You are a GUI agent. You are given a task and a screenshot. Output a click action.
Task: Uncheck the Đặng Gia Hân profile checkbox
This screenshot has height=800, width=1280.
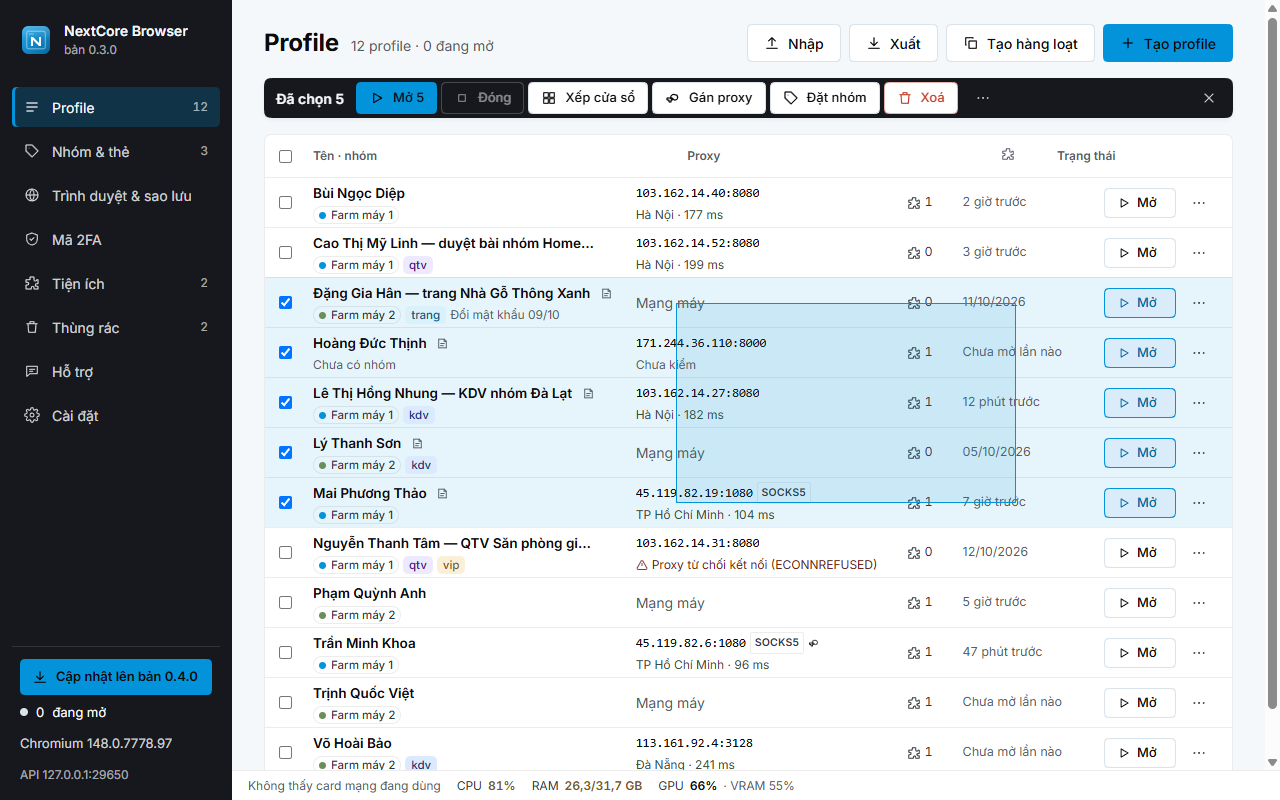pos(286,302)
